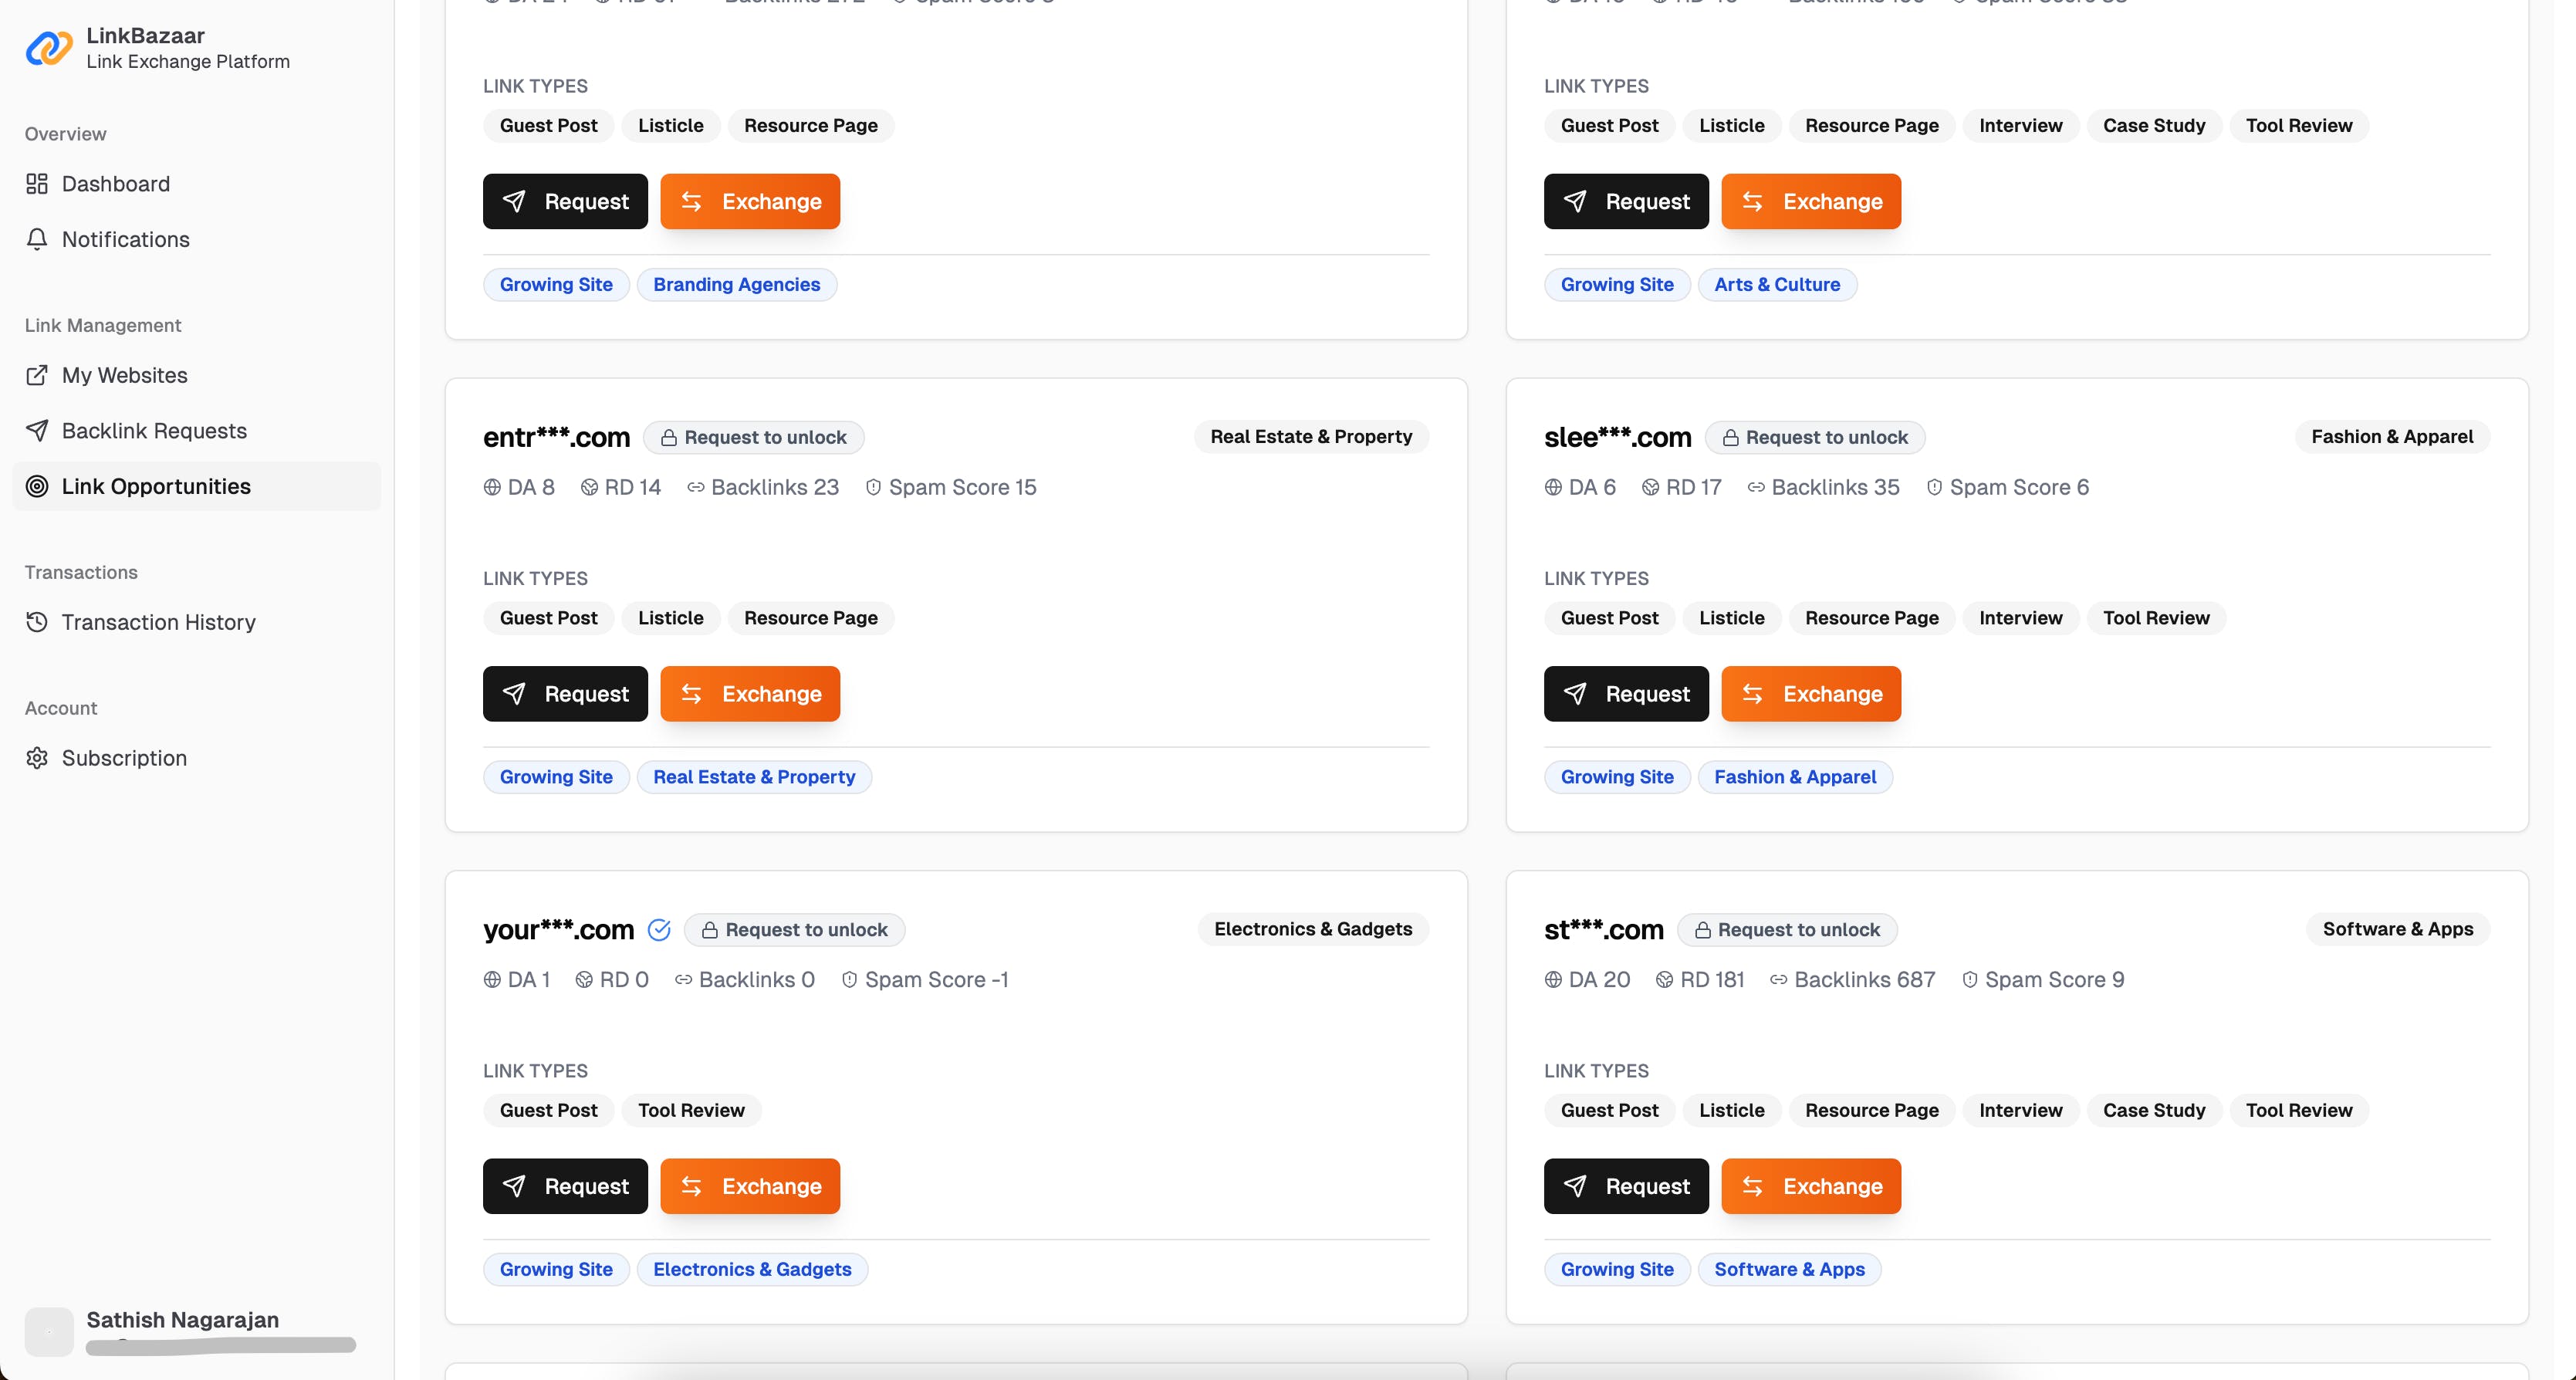This screenshot has width=2576, height=1380.
Task: Open the Sathish Nagarajan profile avatar
Action: point(49,1332)
